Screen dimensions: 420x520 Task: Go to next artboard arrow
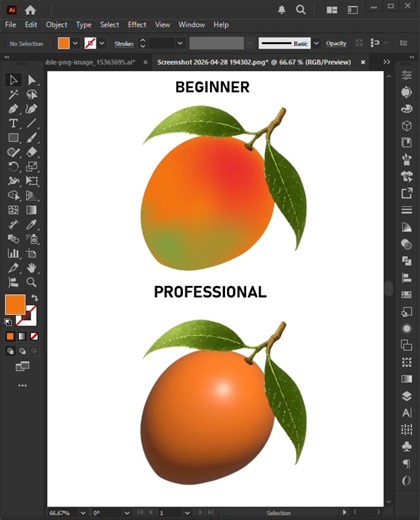point(200,513)
